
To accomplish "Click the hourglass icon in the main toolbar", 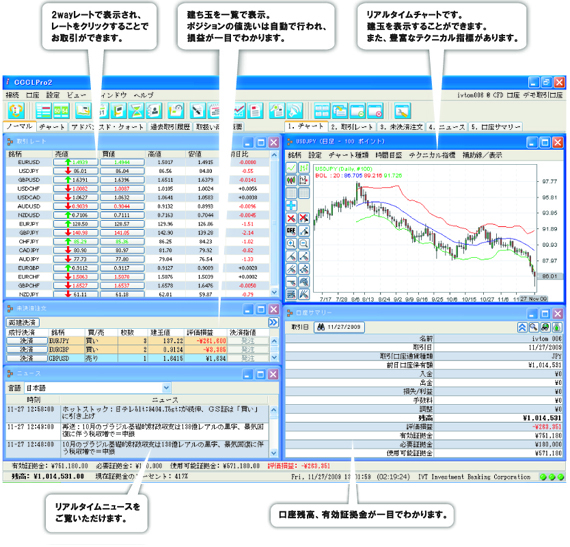I will coord(136,110).
